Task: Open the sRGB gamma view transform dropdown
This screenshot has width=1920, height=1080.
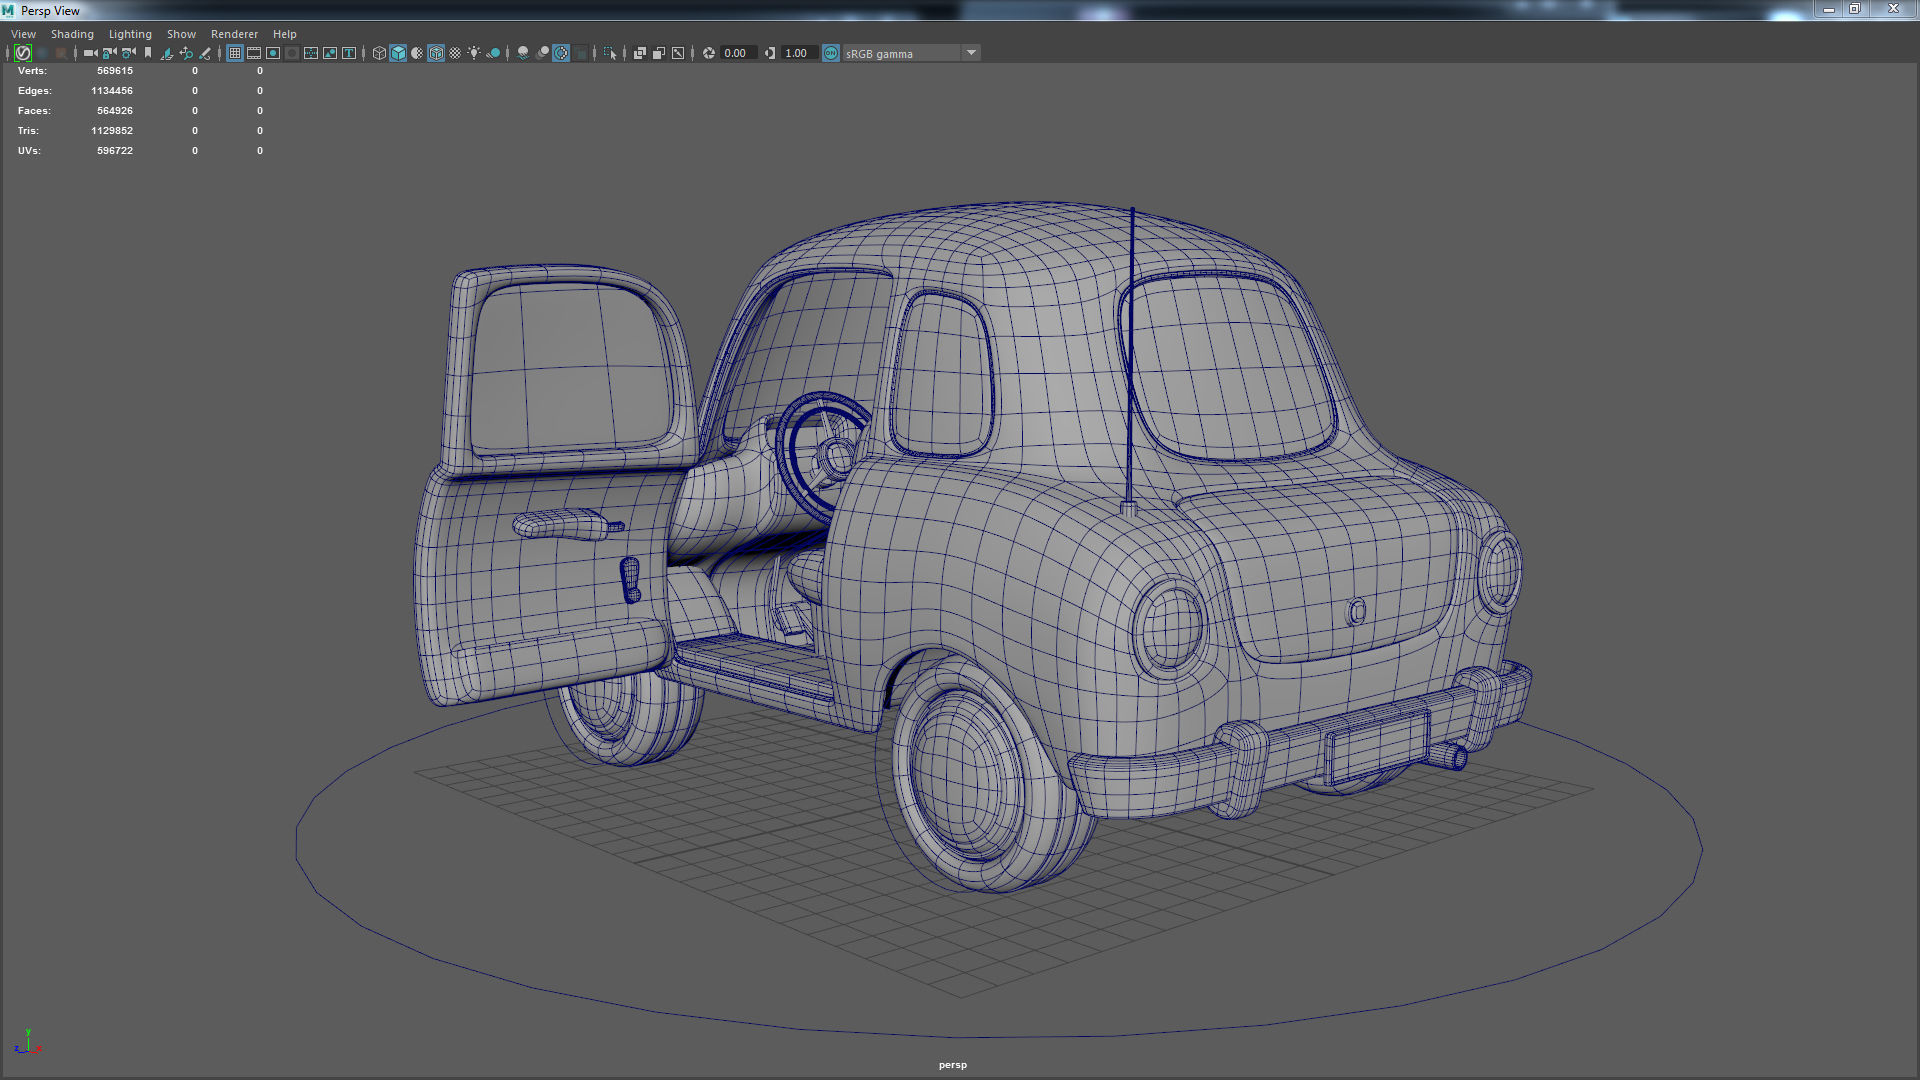Action: tap(970, 53)
